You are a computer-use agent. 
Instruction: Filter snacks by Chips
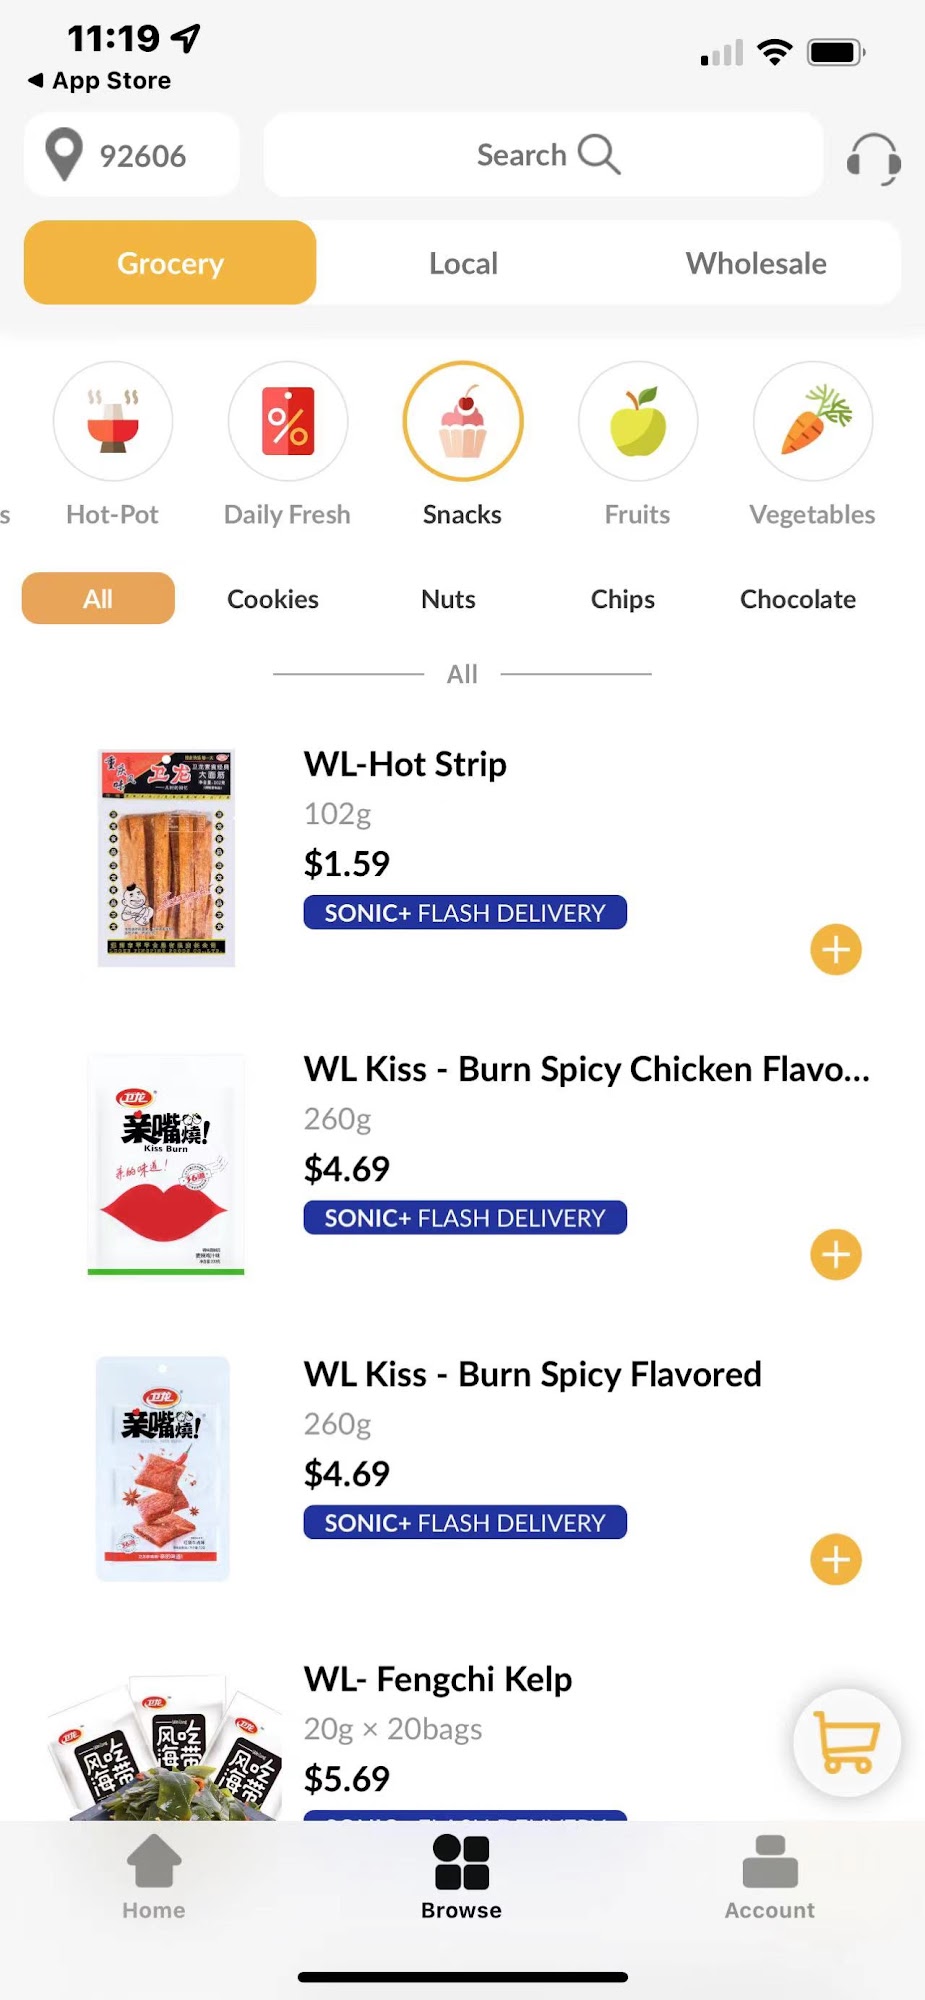pyautogui.click(x=623, y=599)
